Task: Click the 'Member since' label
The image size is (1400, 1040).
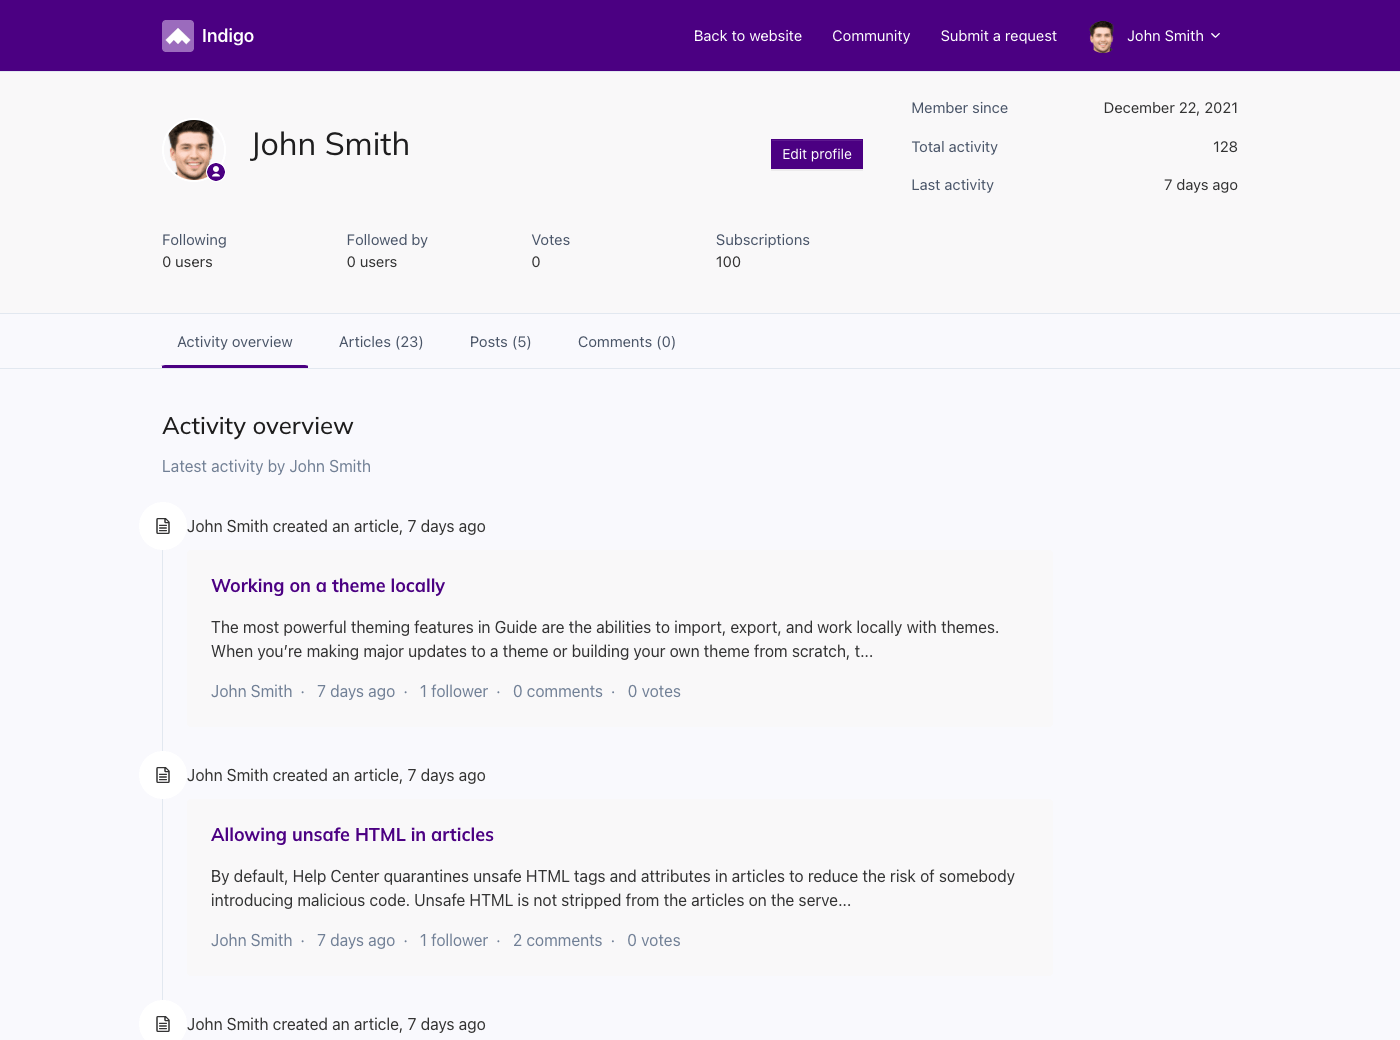Action: pyautogui.click(x=959, y=108)
